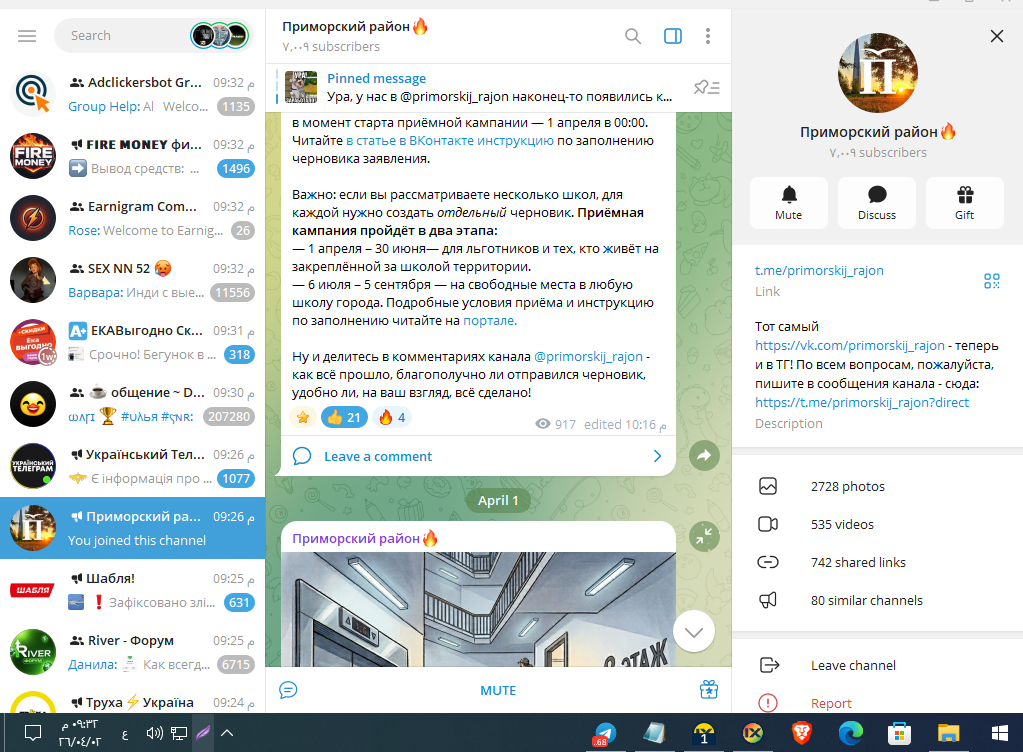View 80 similar channels
The width and height of the screenshot is (1023, 752).
[878, 600]
